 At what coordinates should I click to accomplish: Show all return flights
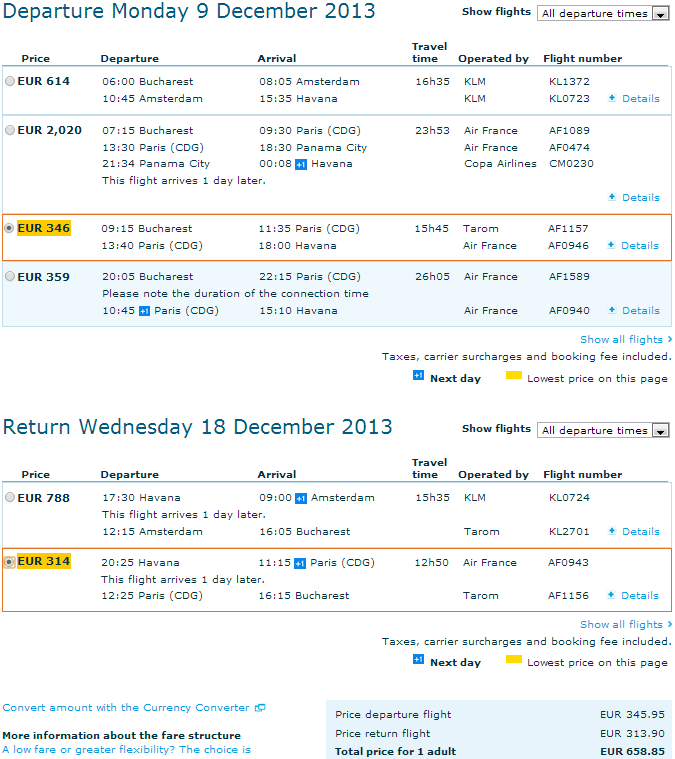point(621,624)
